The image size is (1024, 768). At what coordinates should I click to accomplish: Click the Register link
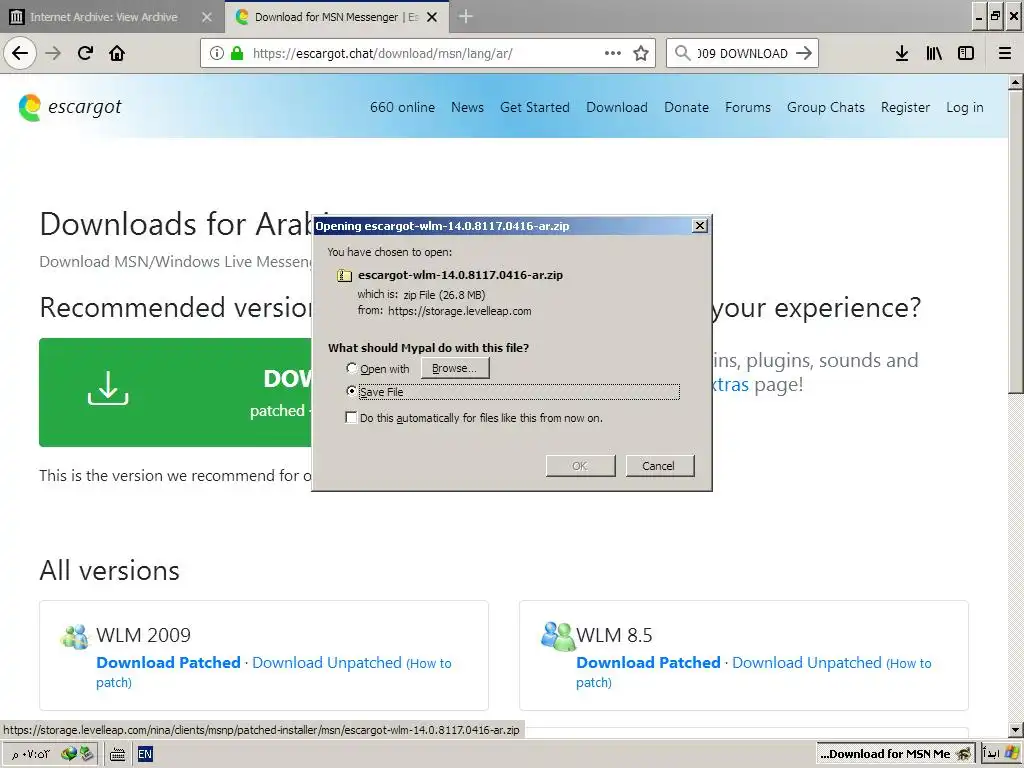(904, 107)
